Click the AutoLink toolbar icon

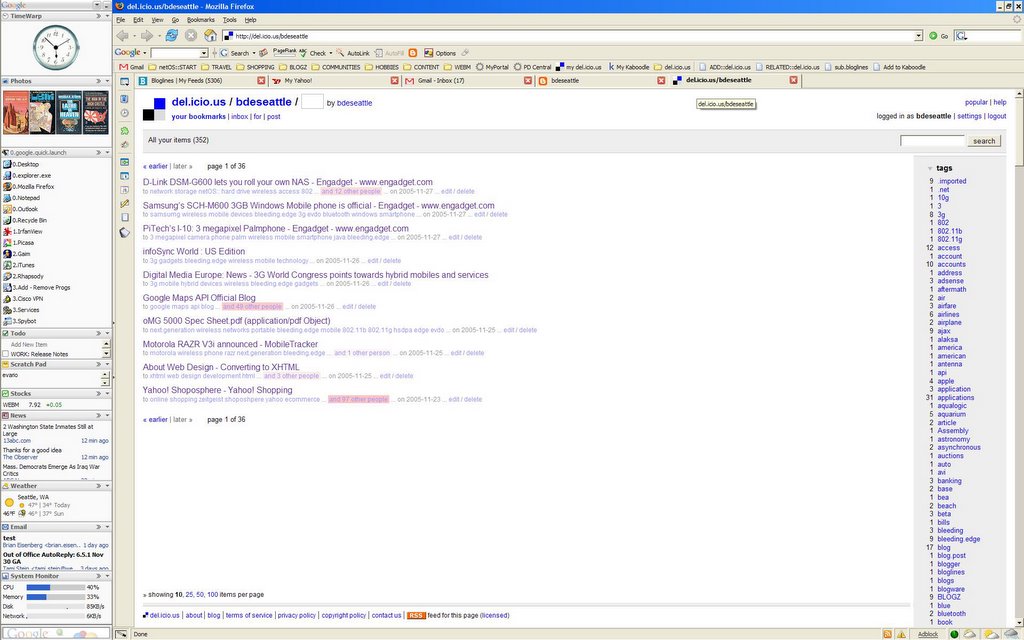click(353, 53)
